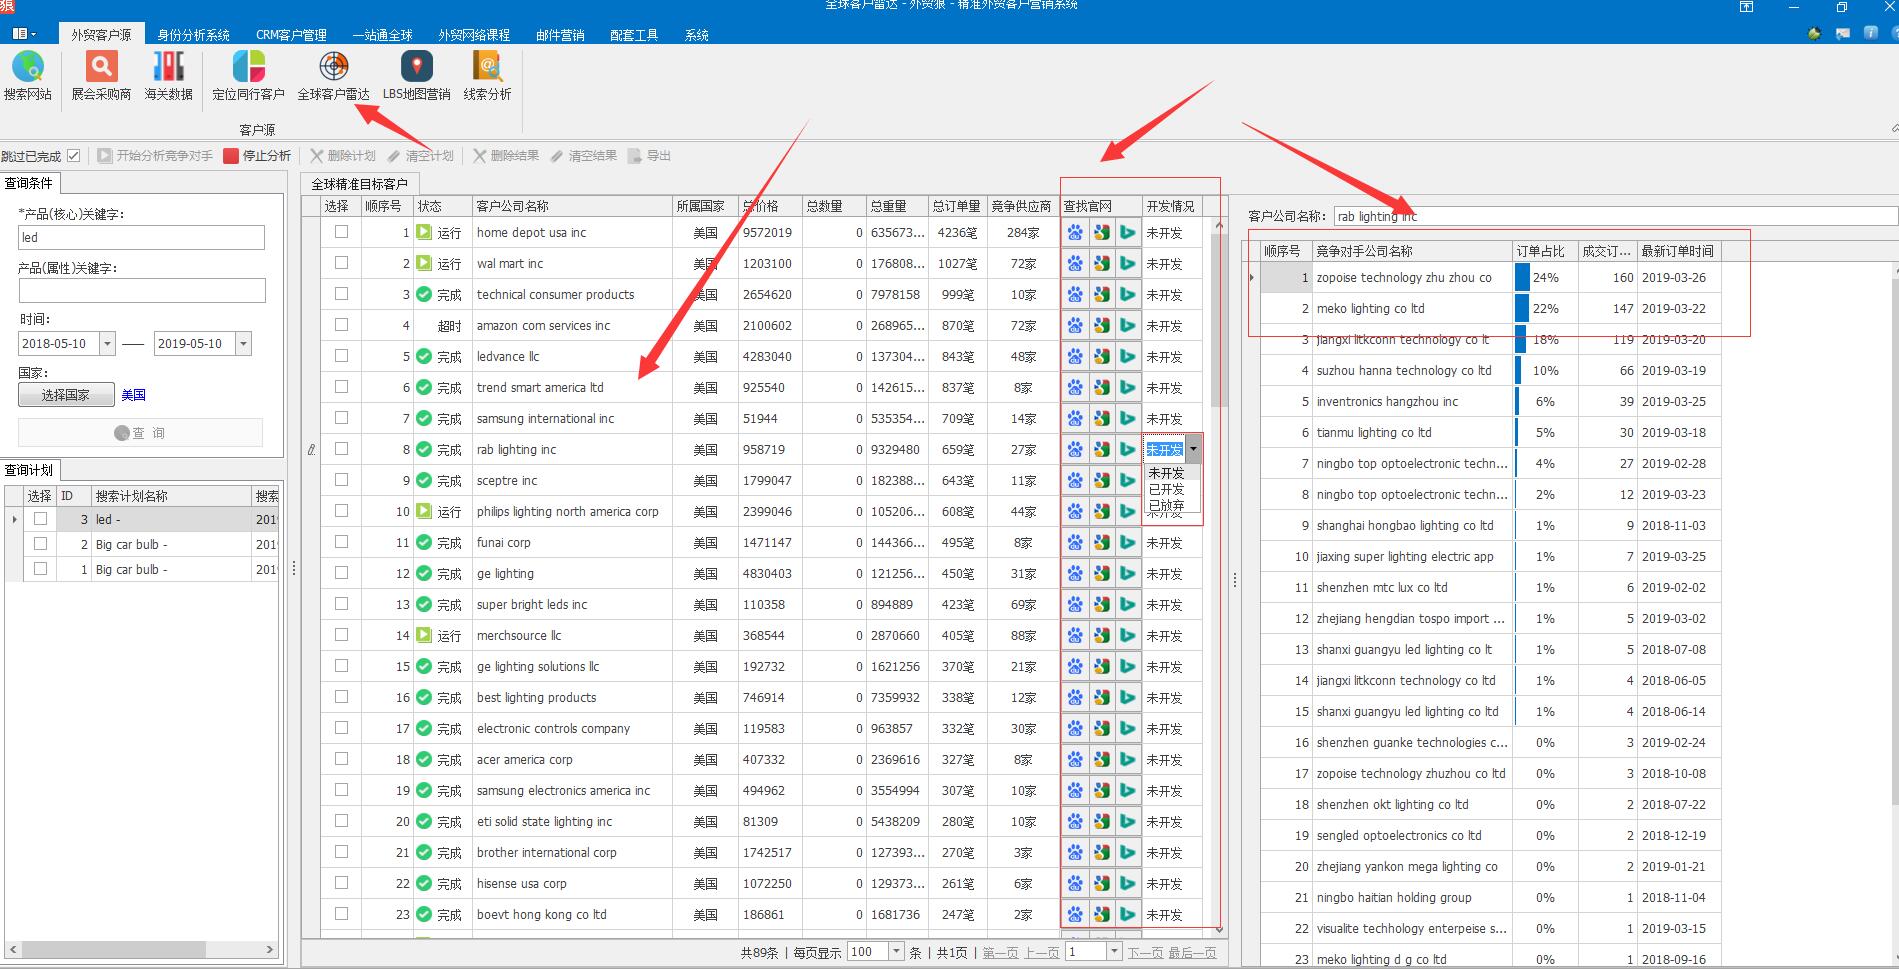This screenshot has width=1899, height=969.
Task: Click the 选择国家 button
Action: [66, 395]
